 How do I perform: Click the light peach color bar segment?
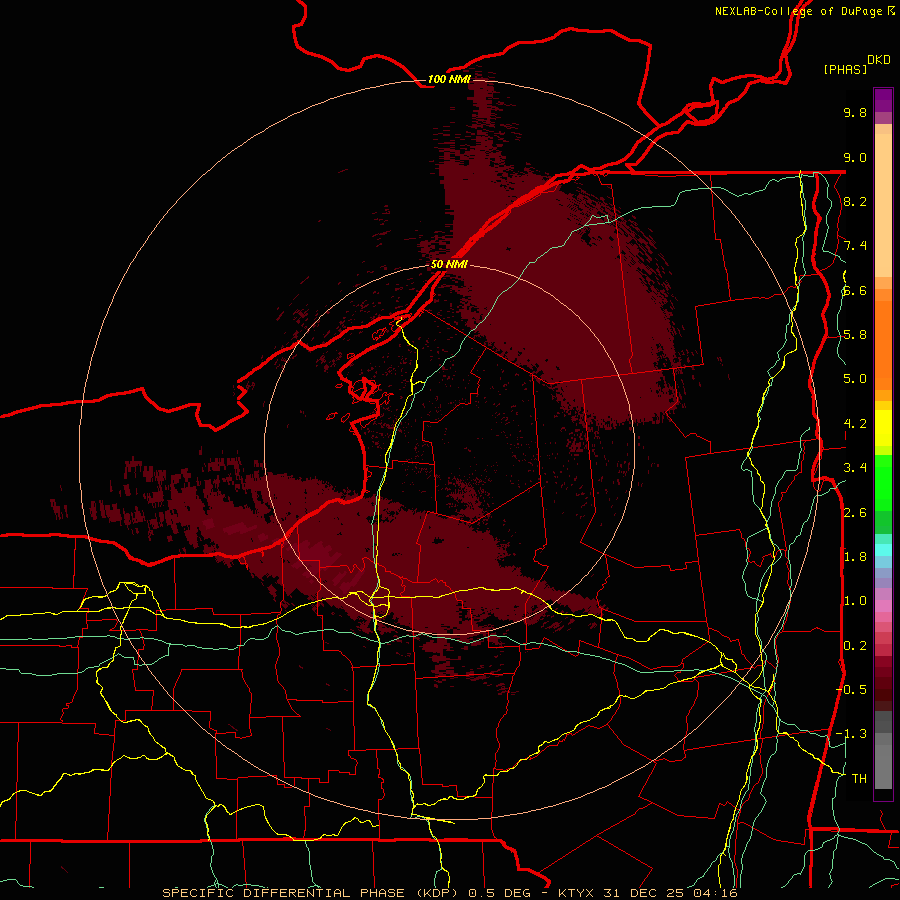[x=883, y=205]
